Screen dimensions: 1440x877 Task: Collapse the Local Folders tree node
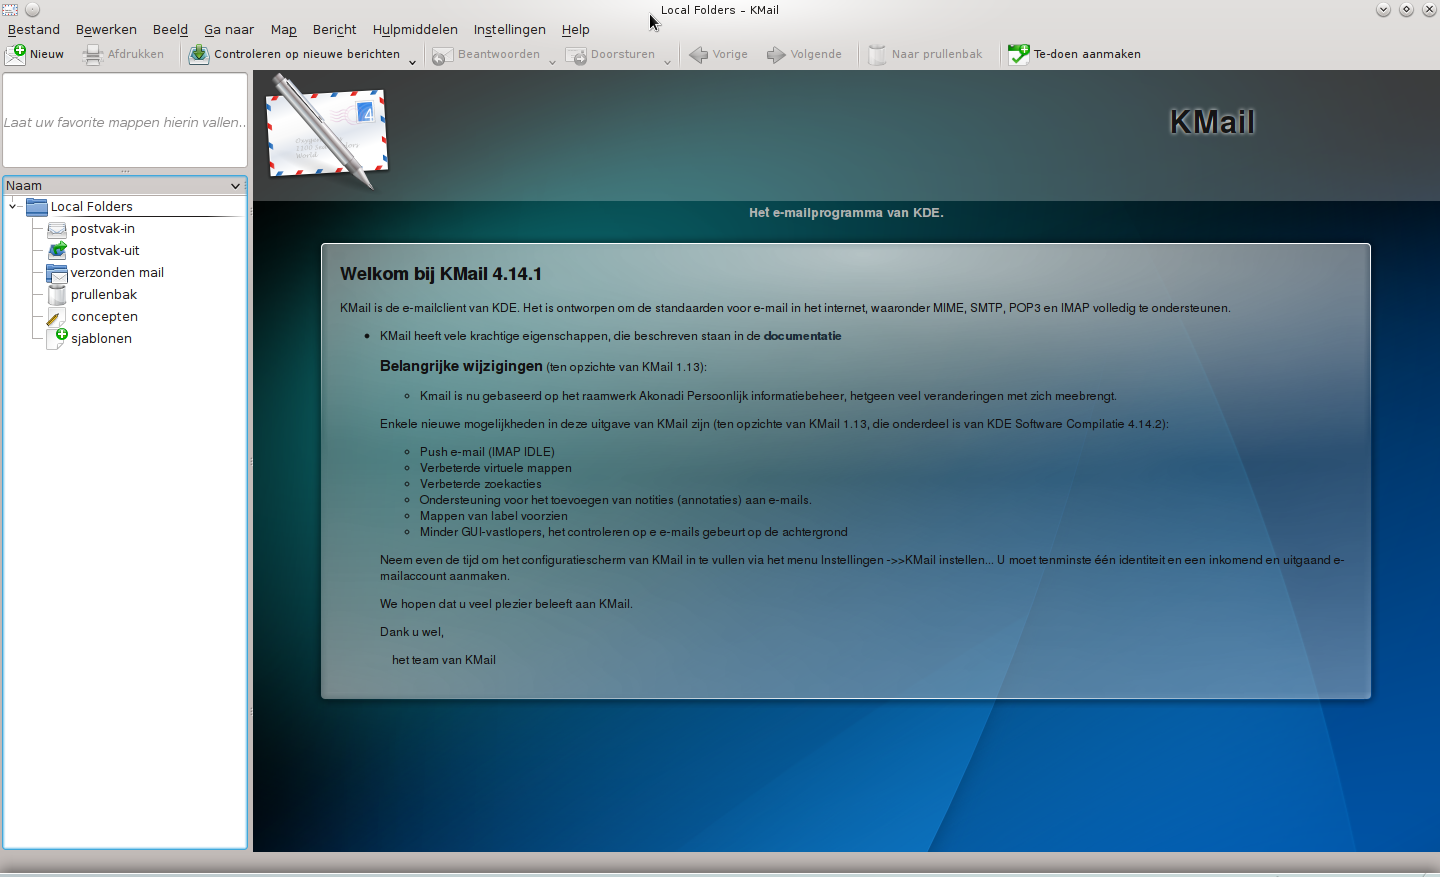[13, 207]
